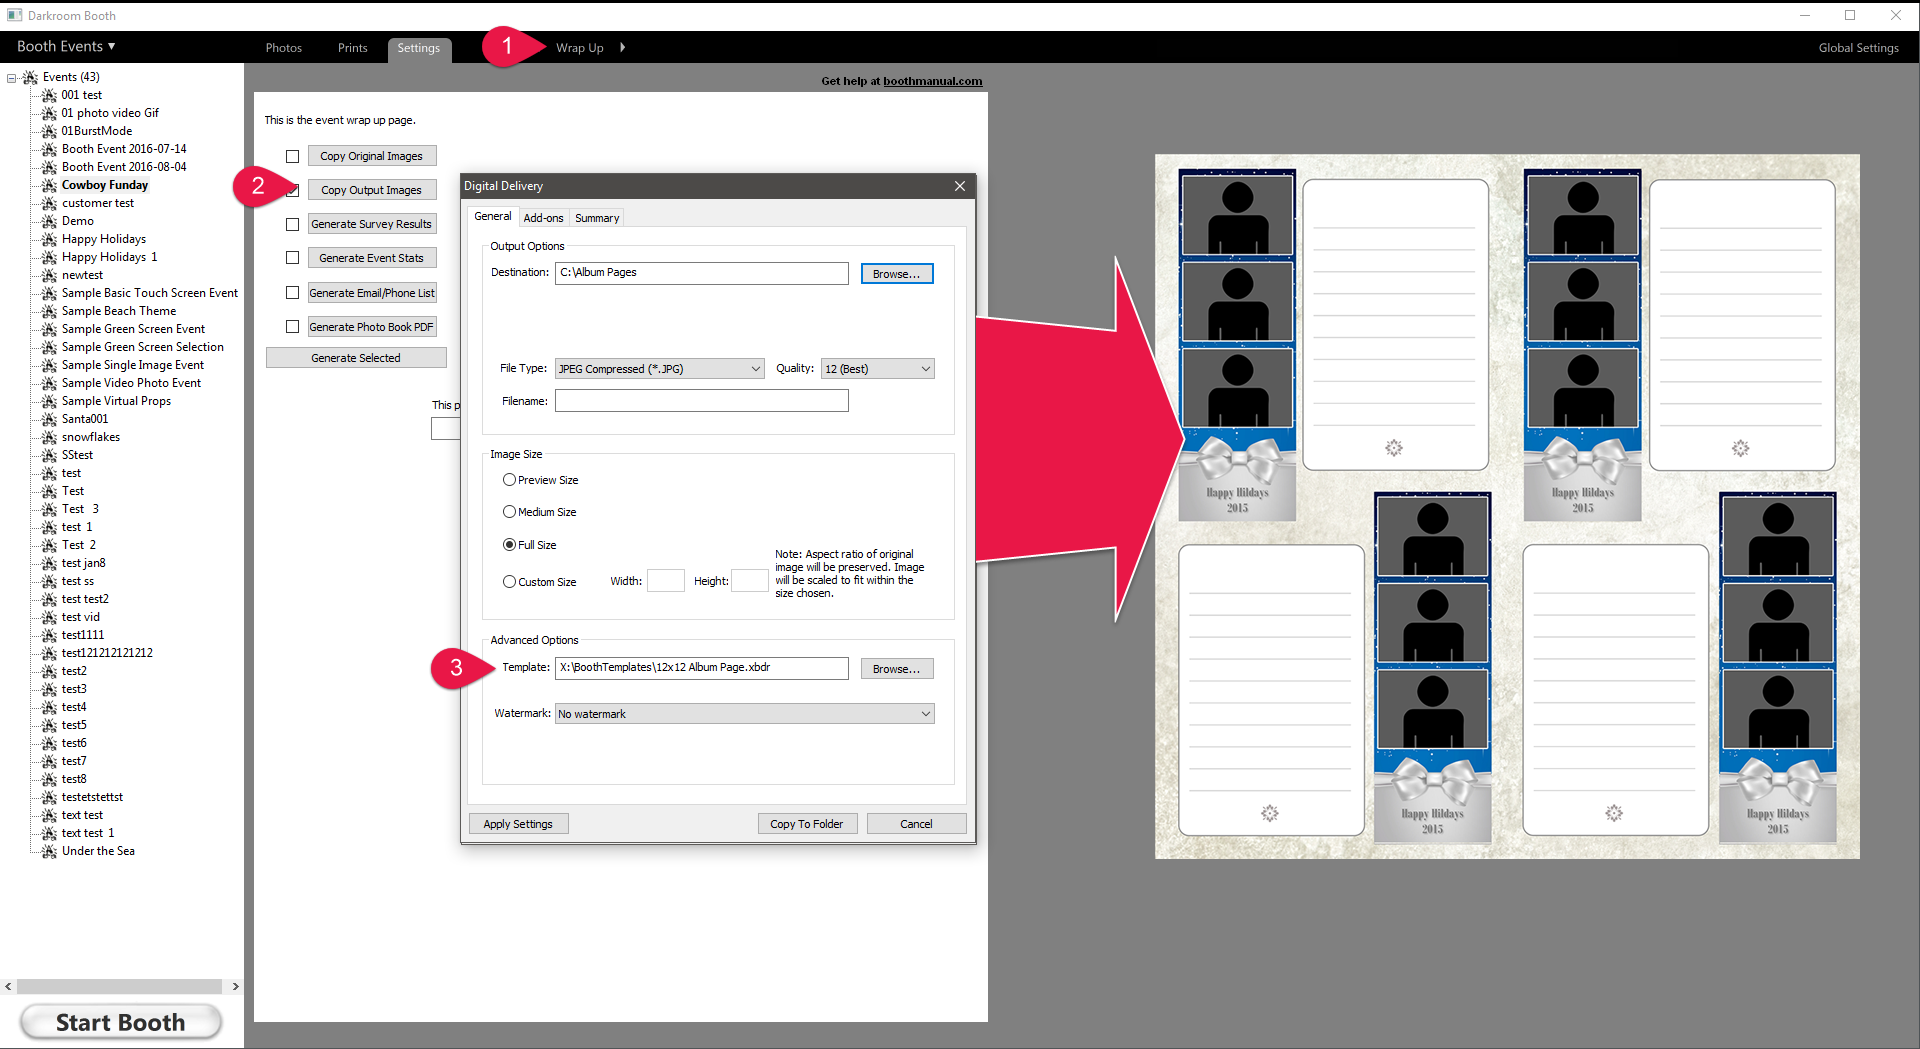Click the icon next to 'Happy Holidays 1'
The width and height of the screenshot is (1920, 1049).
click(49, 257)
